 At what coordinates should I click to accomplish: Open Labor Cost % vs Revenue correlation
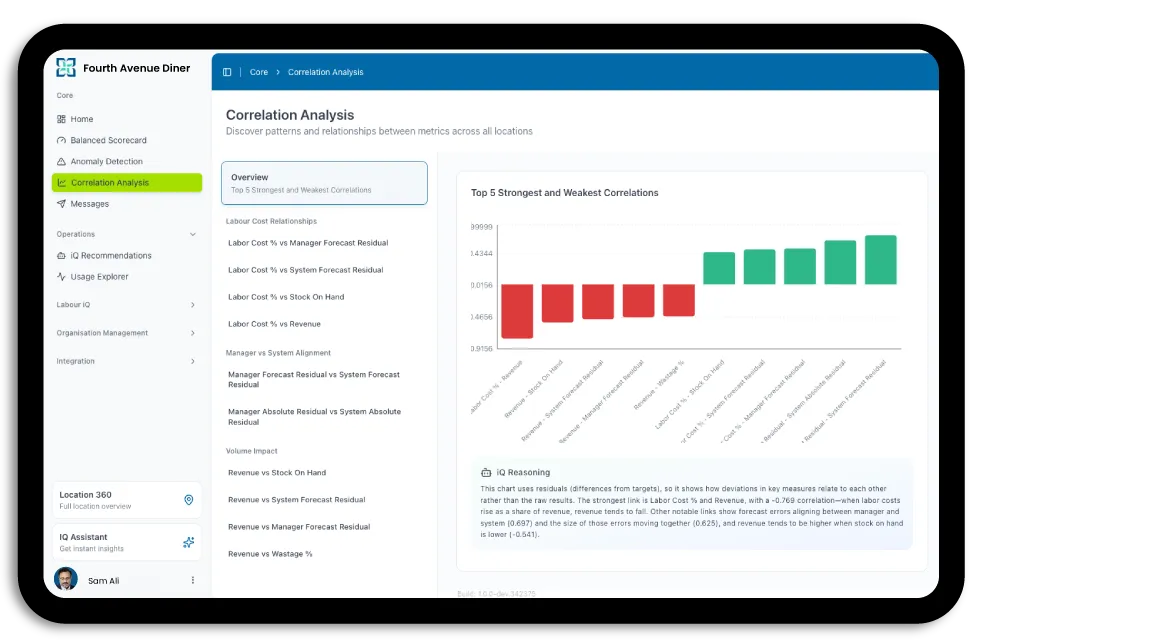274,325
